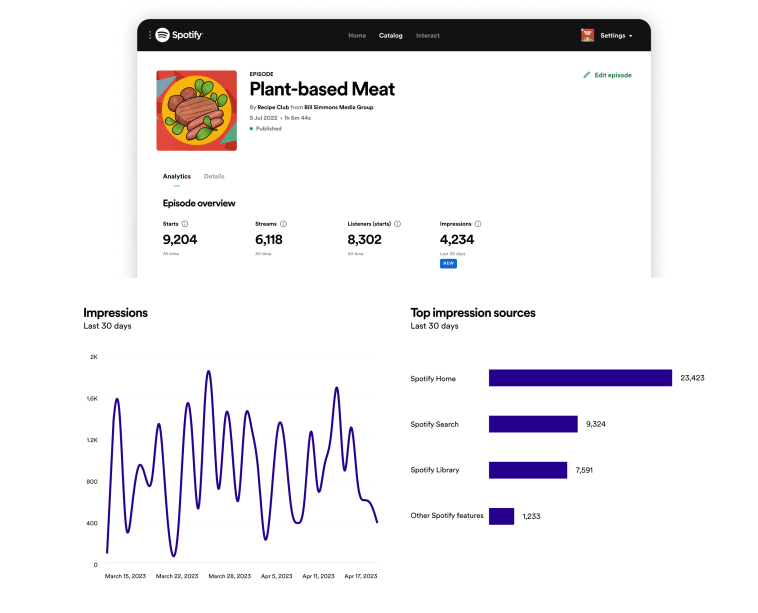Switch to the Analytics tab
The height and width of the screenshot is (613, 758).
[x=176, y=176]
